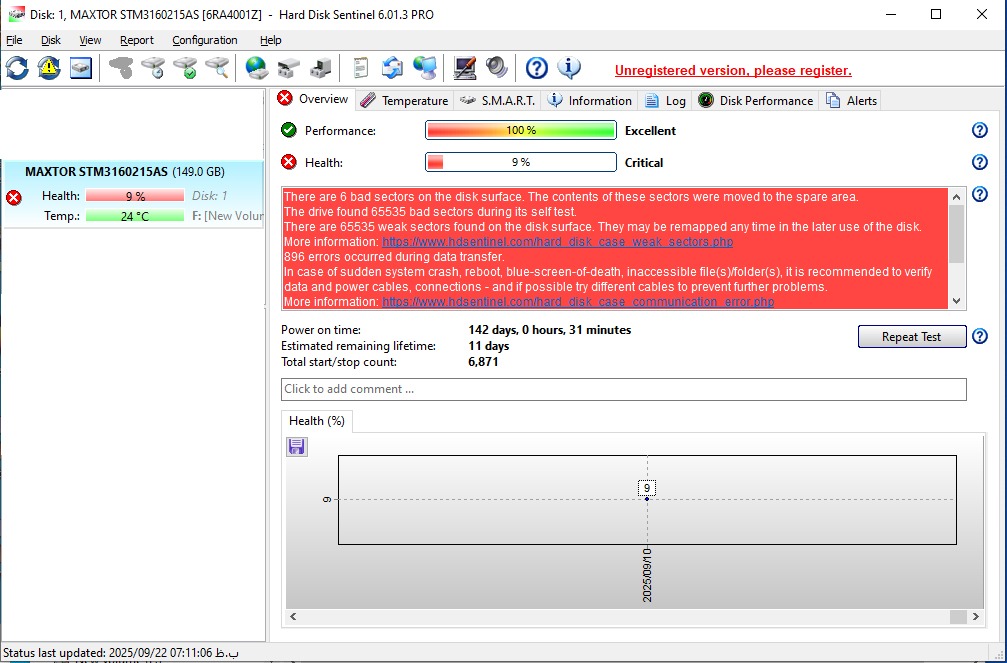Click the globe-on-disk toolbar icon

257,68
